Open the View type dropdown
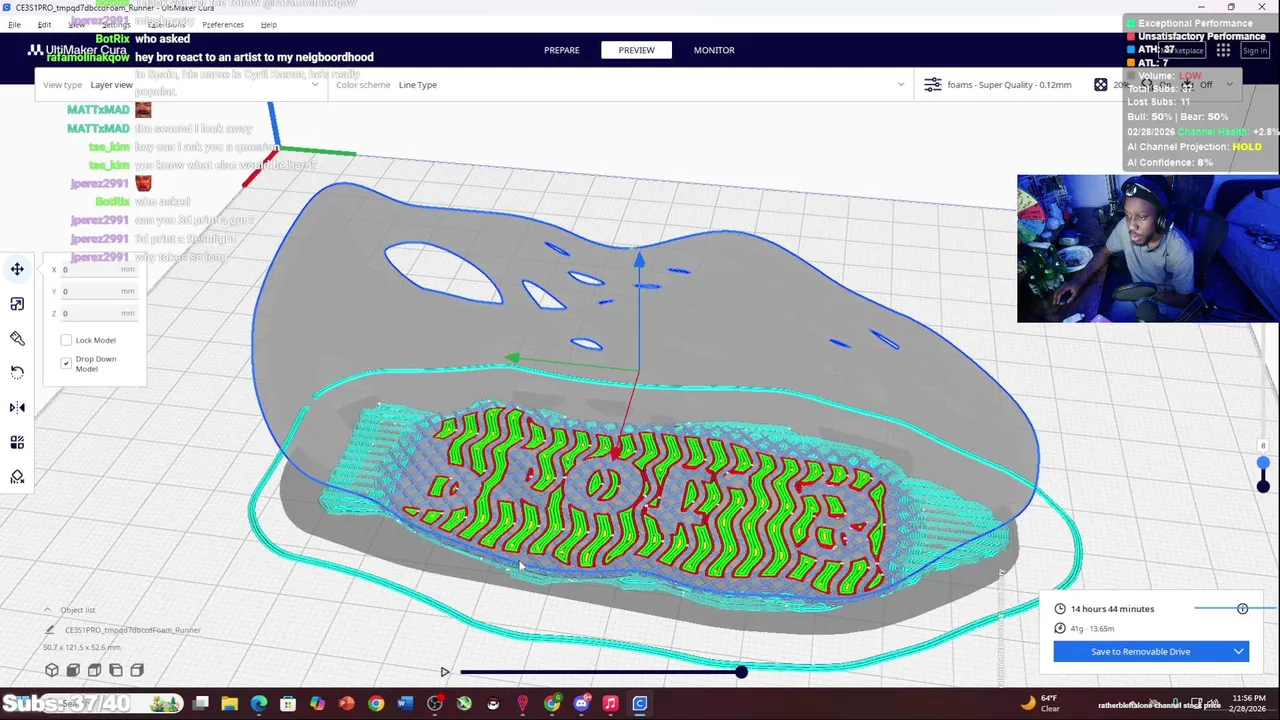The width and height of the screenshot is (1280, 720). (x=180, y=85)
